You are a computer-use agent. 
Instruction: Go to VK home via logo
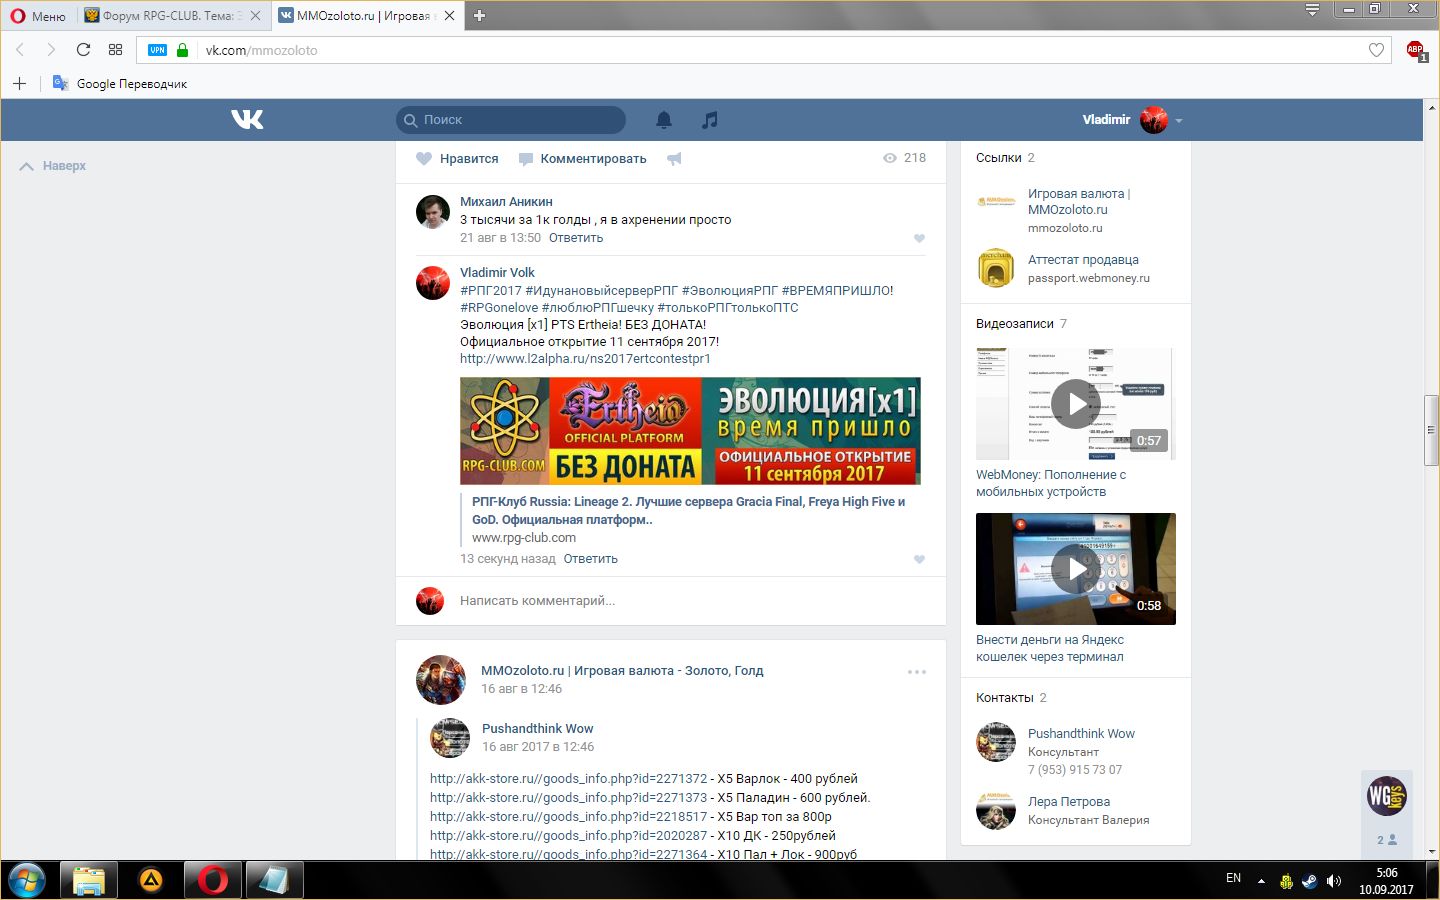247,119
